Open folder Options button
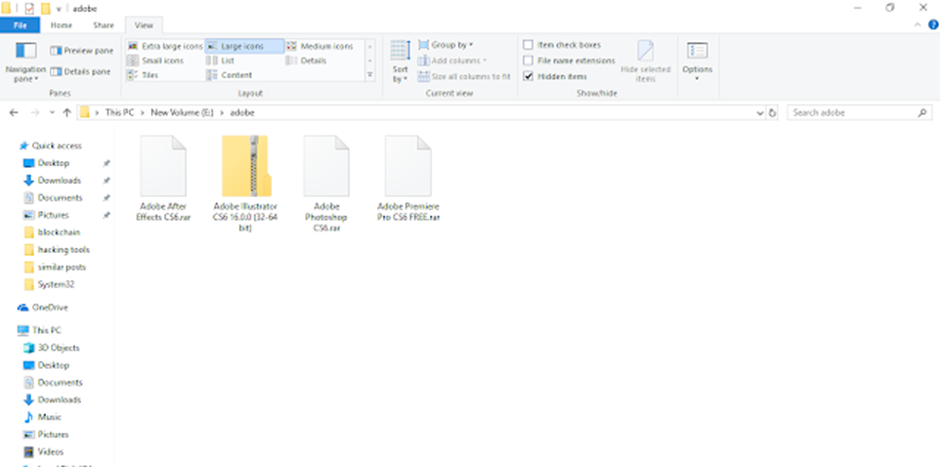The width and height of the screenshot is (940, 467). click(x=697, y=62)
